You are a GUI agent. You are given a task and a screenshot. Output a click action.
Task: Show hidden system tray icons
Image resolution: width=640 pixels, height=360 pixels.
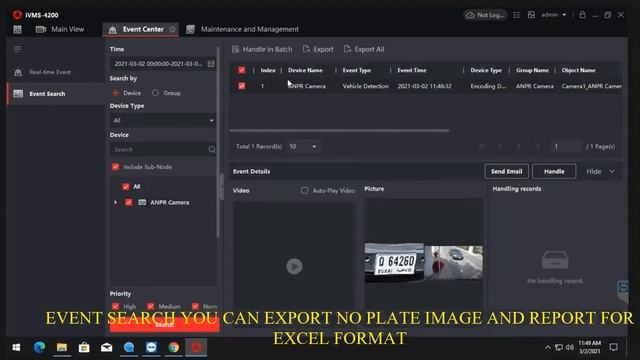point(547,347)
